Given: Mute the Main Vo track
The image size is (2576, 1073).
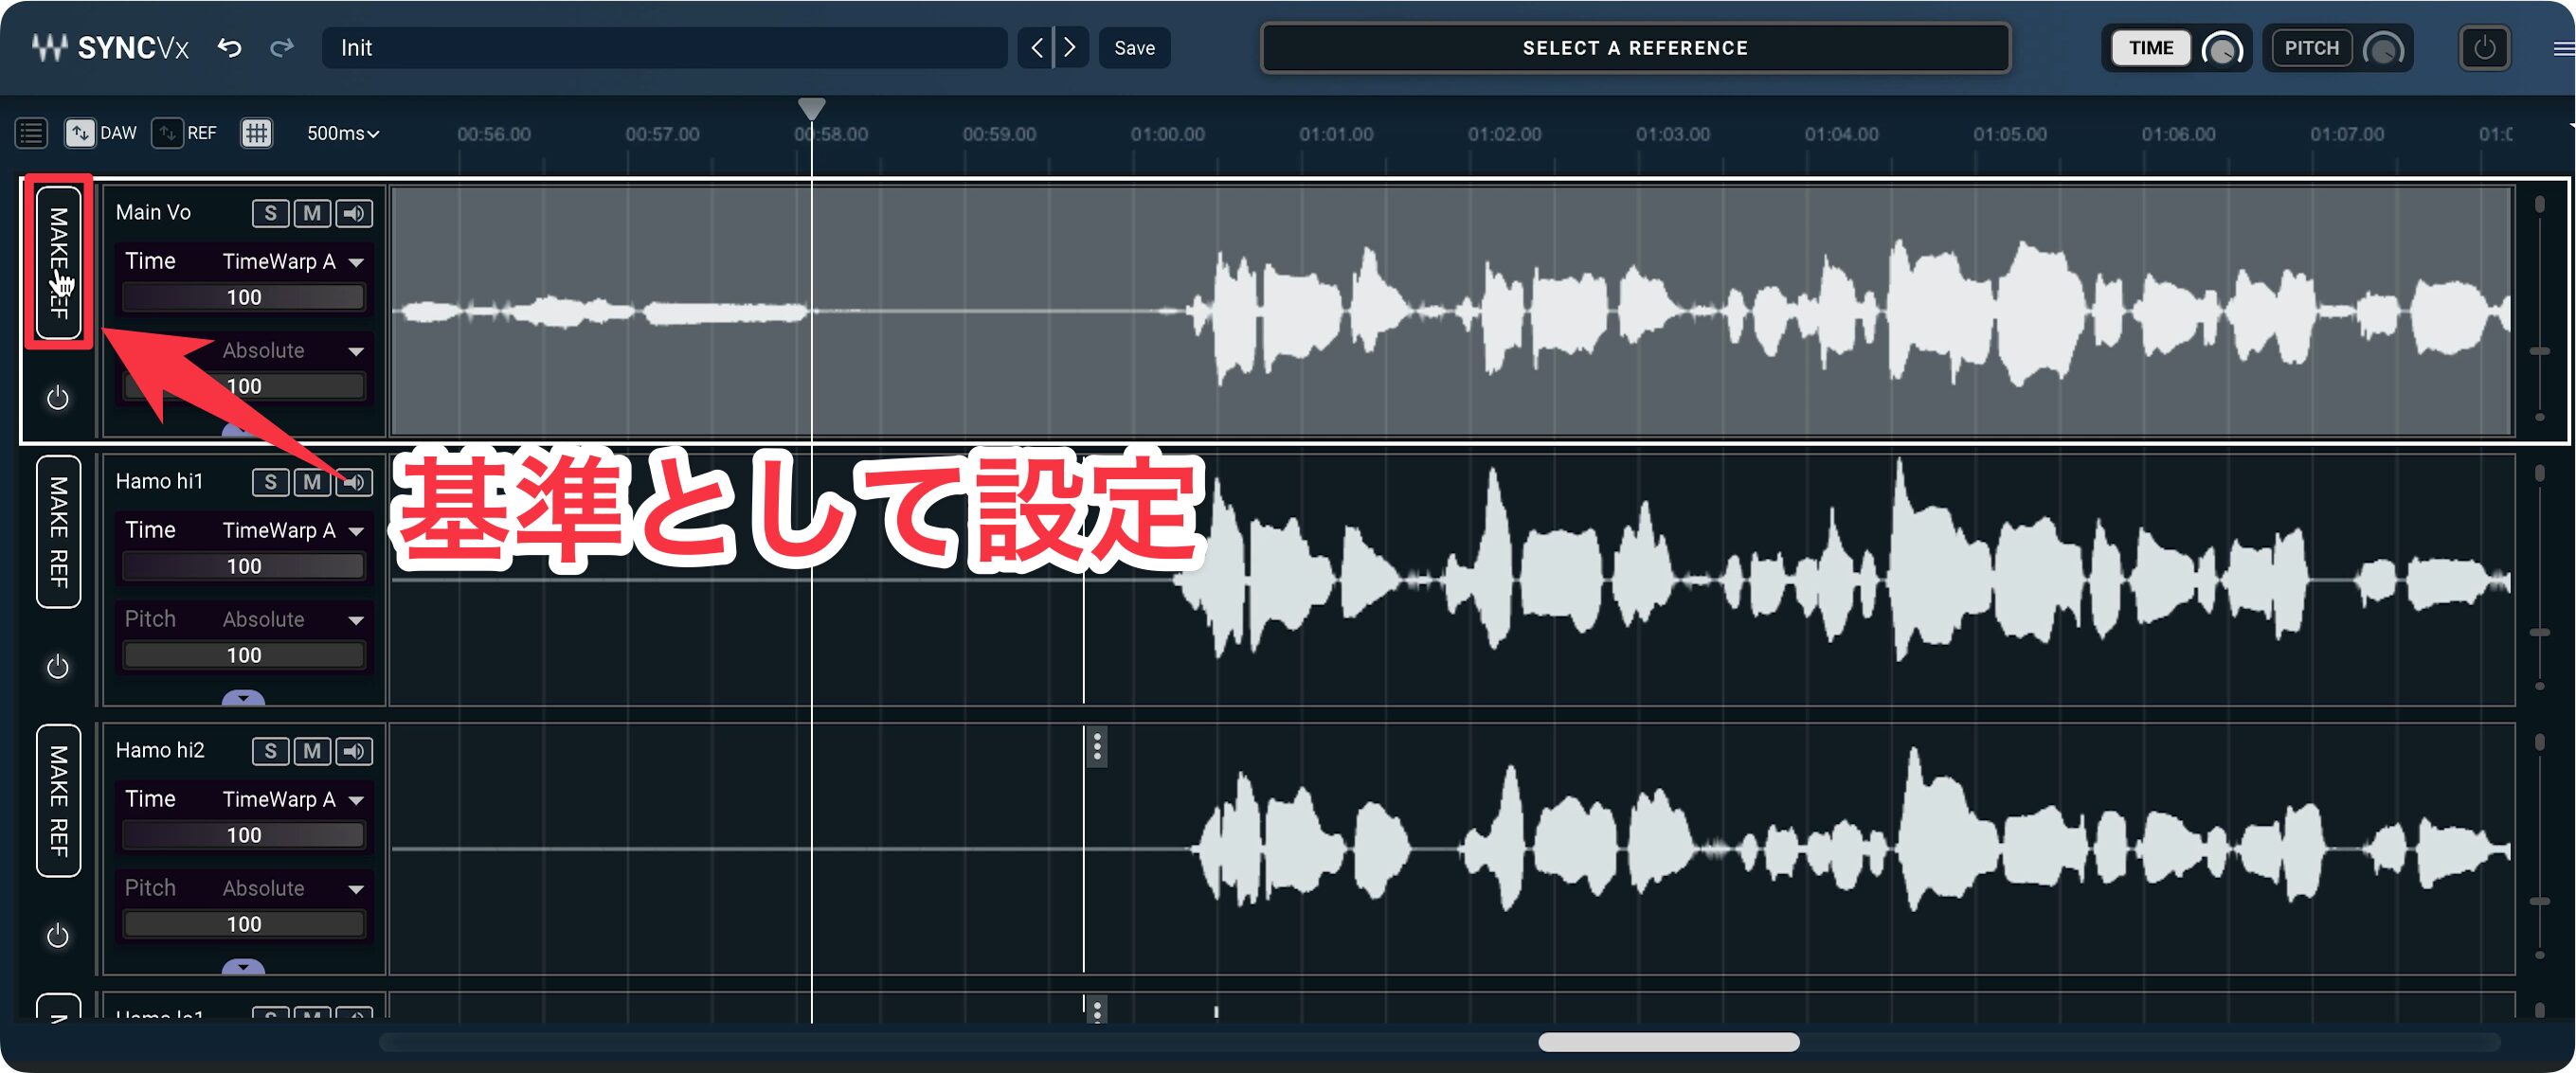Looking at the screenshot, I should (312, 213).
